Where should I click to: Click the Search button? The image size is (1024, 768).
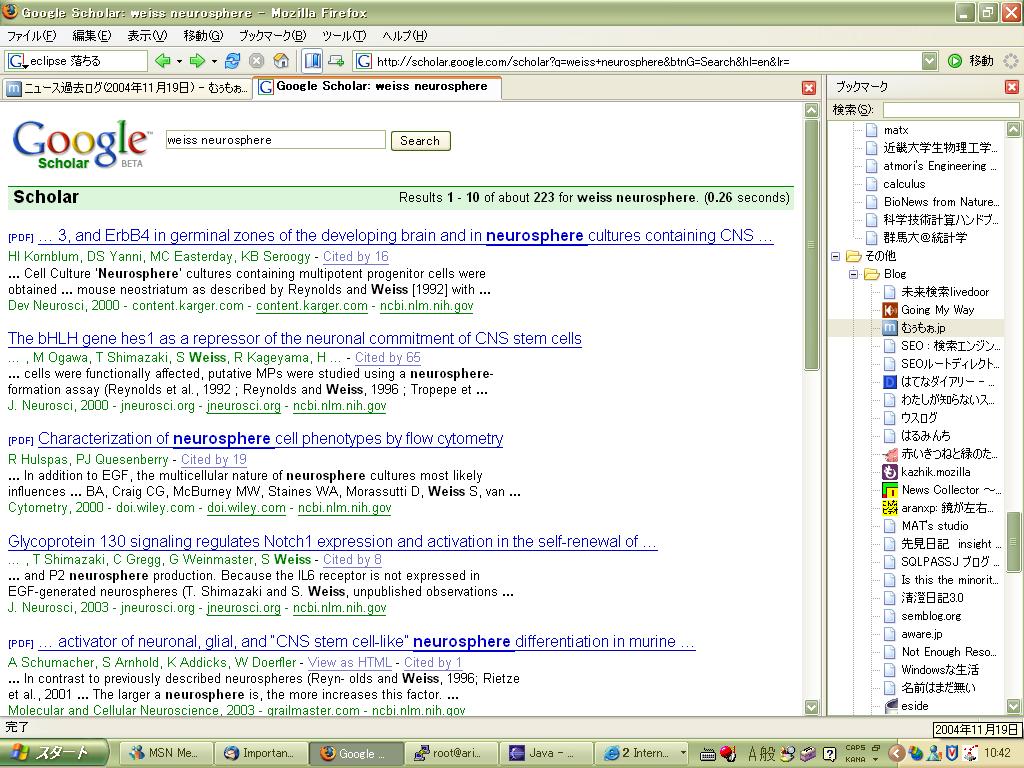(421, 140)
